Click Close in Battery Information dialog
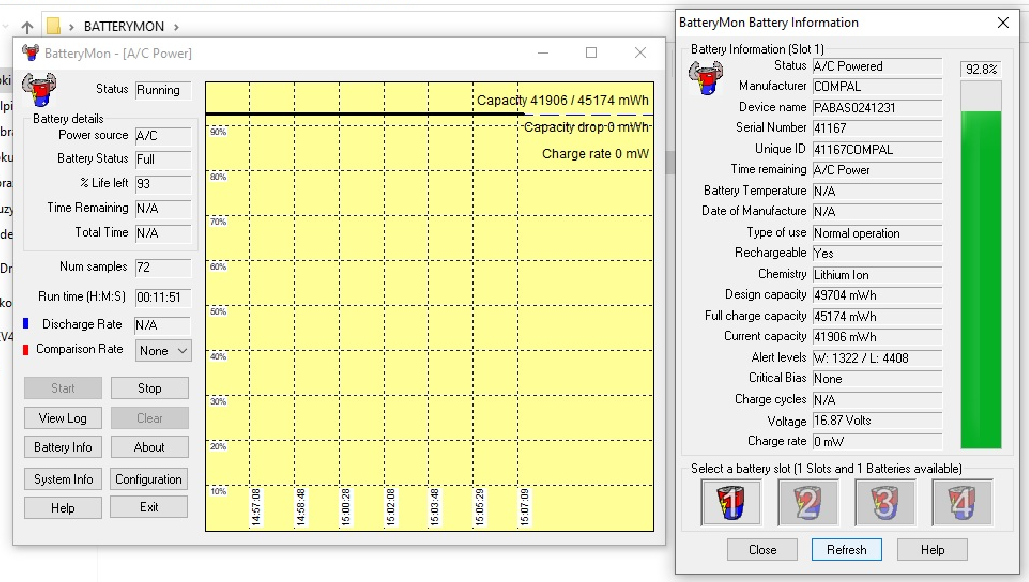 point(762,550)
